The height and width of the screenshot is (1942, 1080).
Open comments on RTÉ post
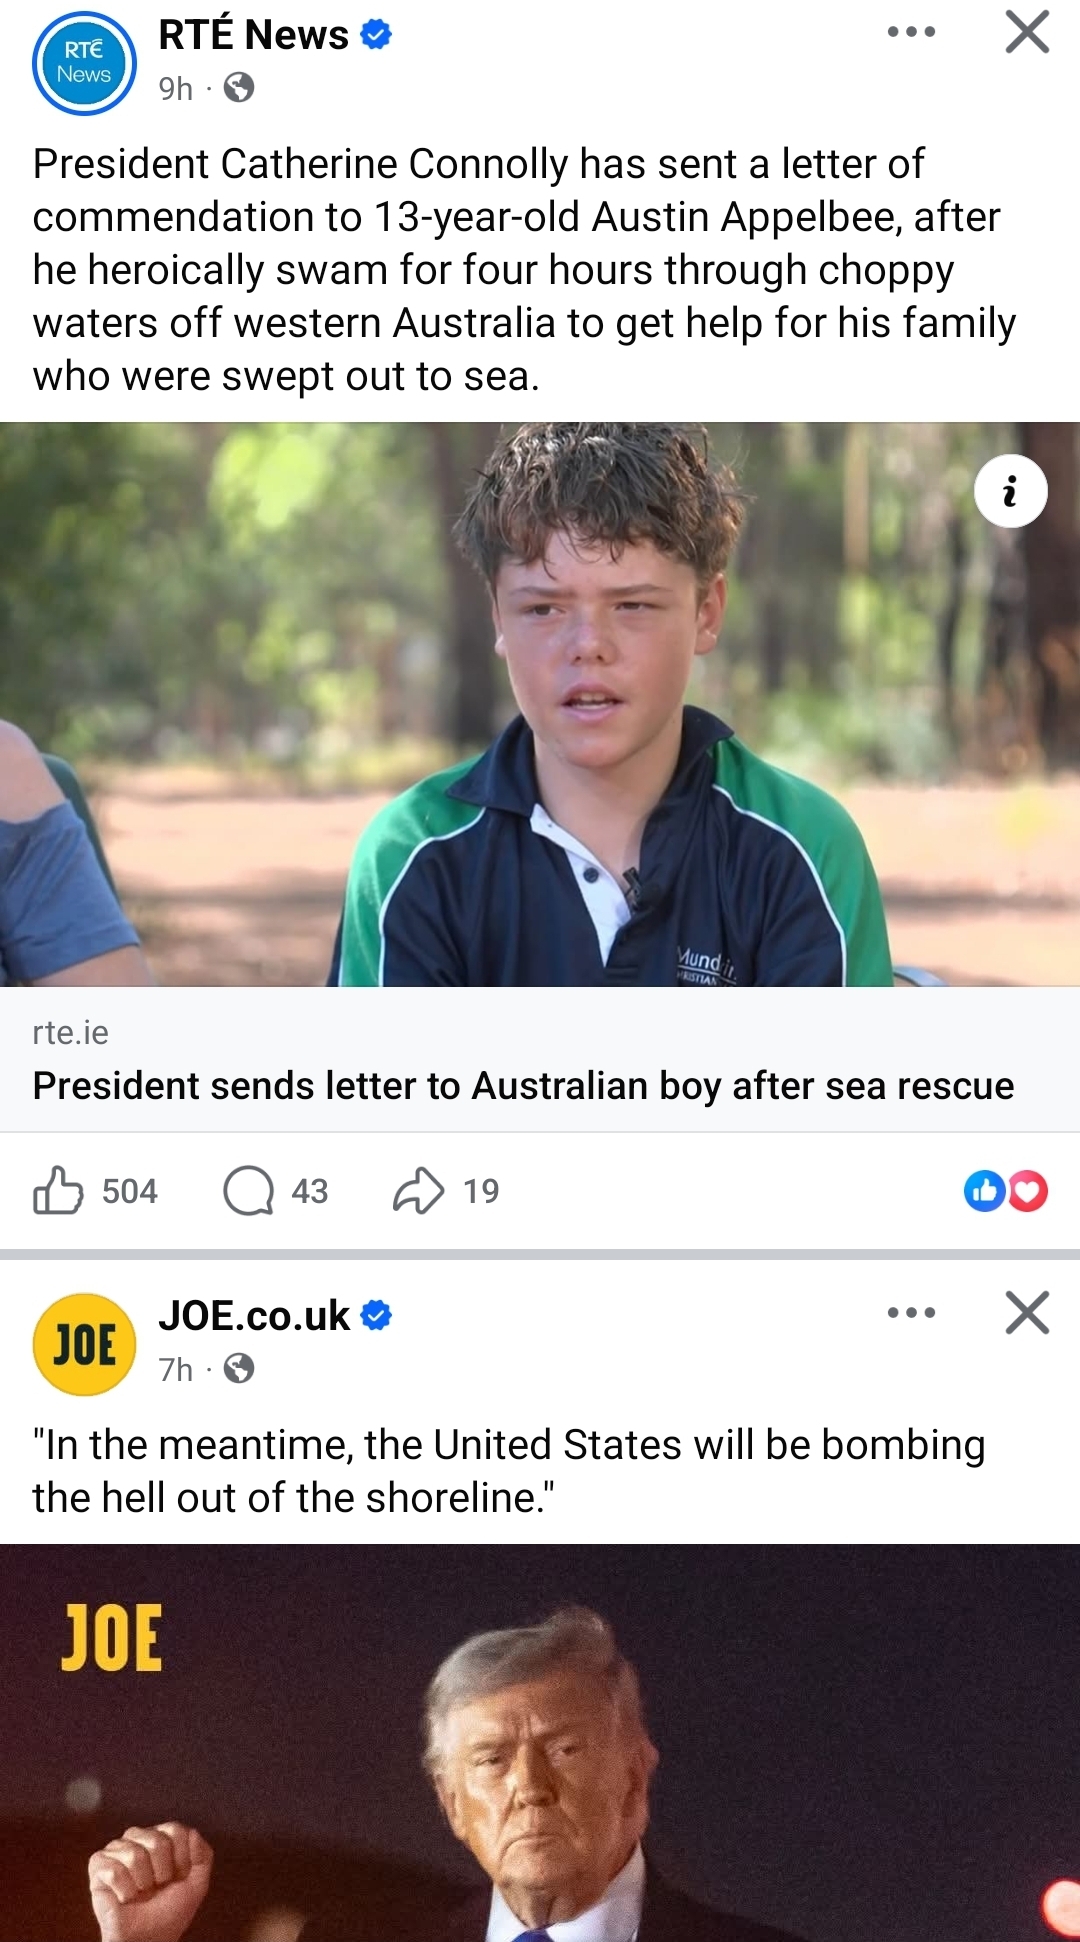click(x=276, y=1191)
